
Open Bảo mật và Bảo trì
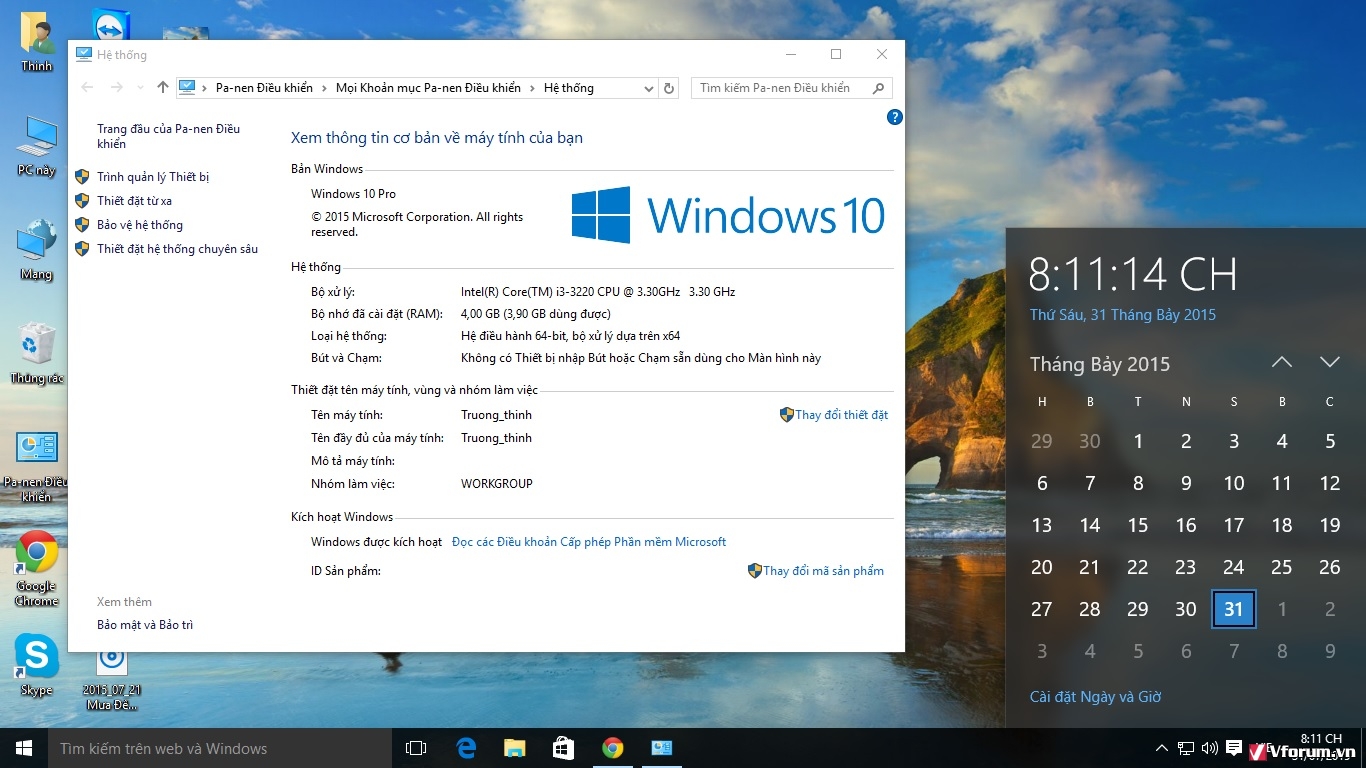tap(145, 625)
